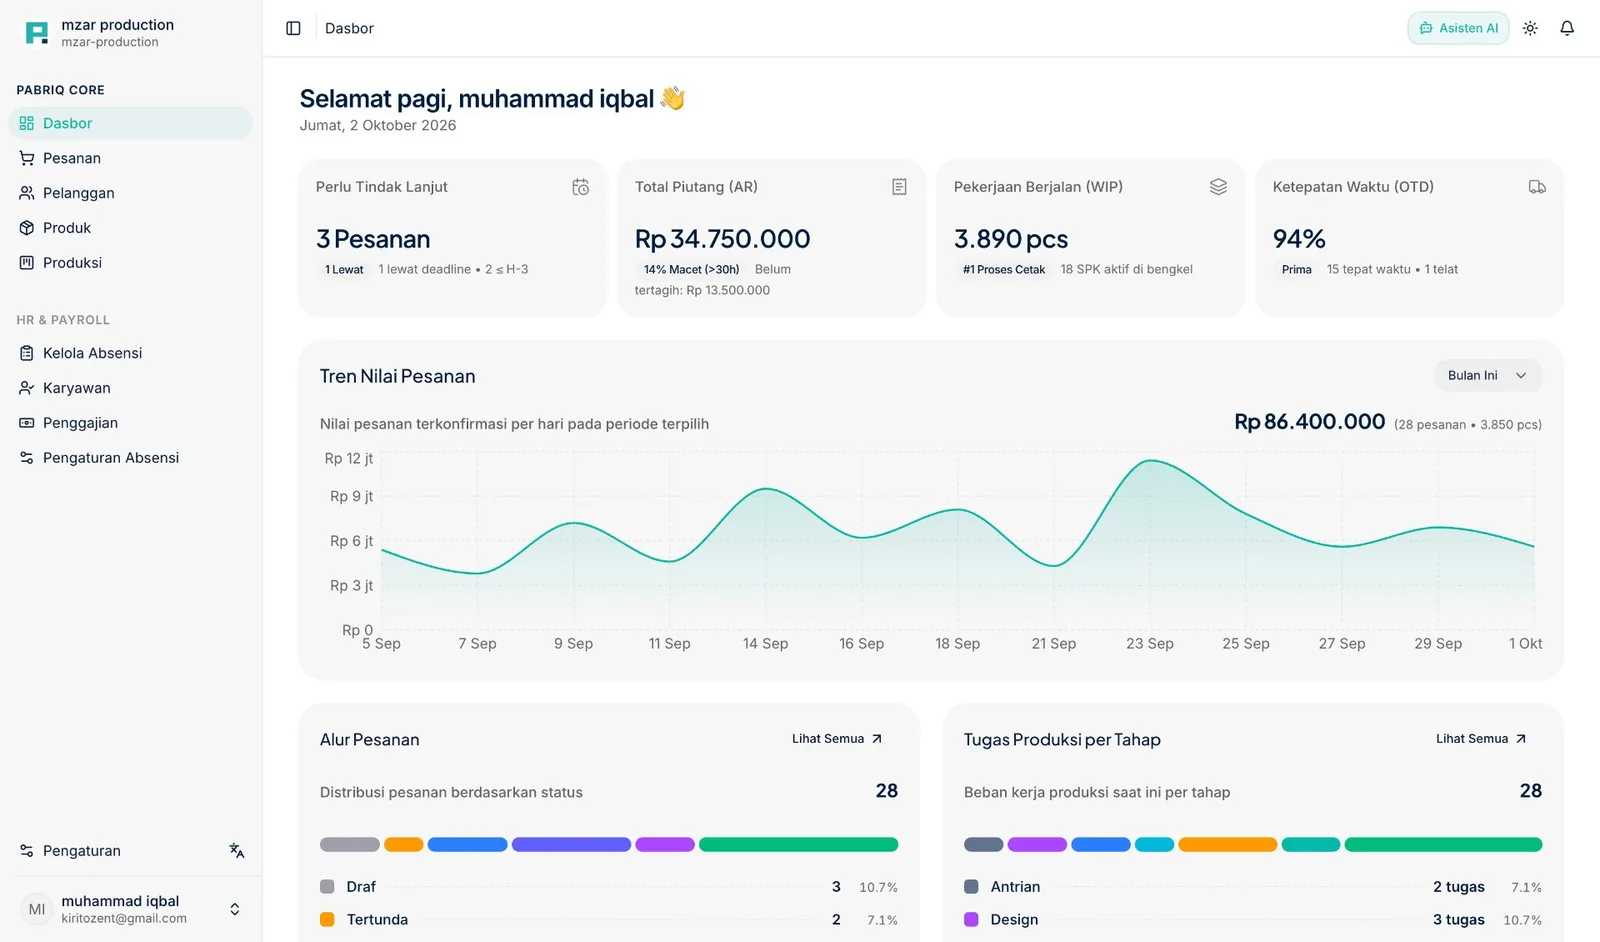This screenshot has height=942, width=1600.
Task: Click the #1 Proses Cetak badge
Action: [1004, 269]
